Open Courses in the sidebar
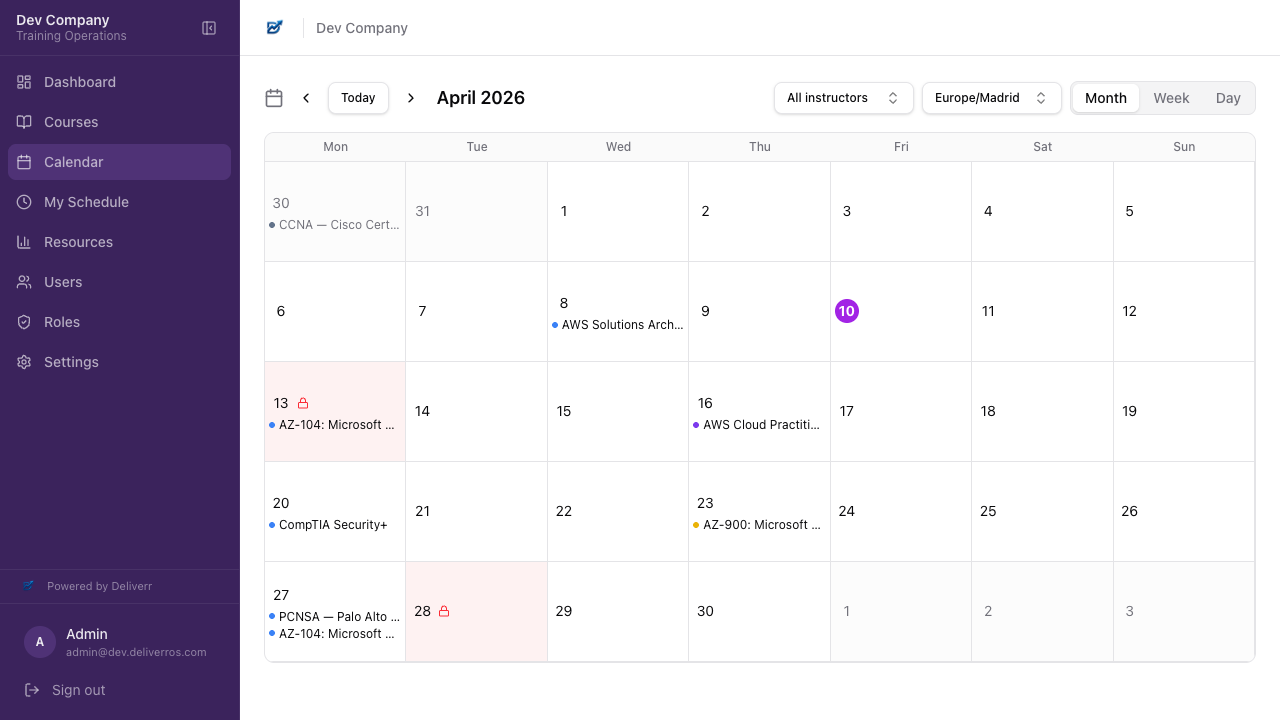 click(119, 122)
